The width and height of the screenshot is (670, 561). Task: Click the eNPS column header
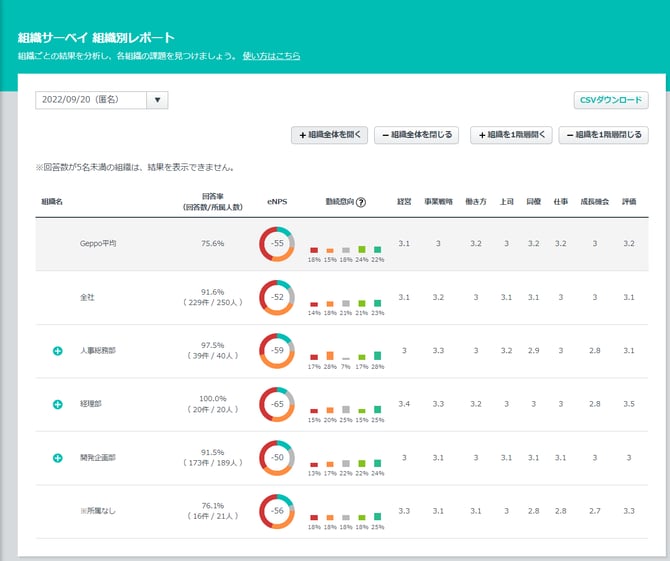click(x=277, y=202)
